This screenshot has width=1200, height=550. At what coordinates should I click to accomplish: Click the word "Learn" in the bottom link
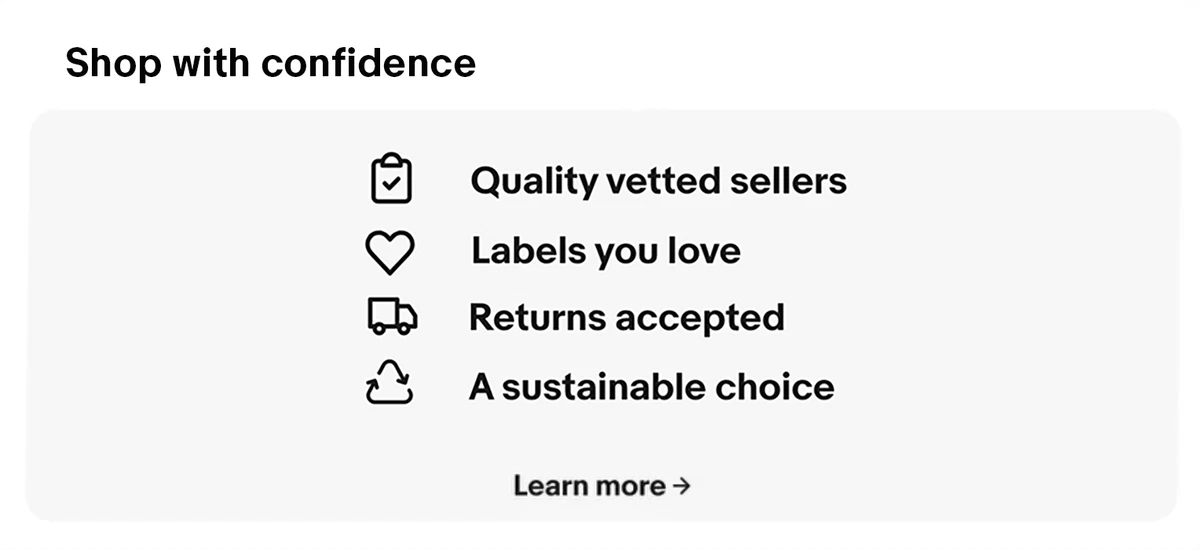(549, 486)
